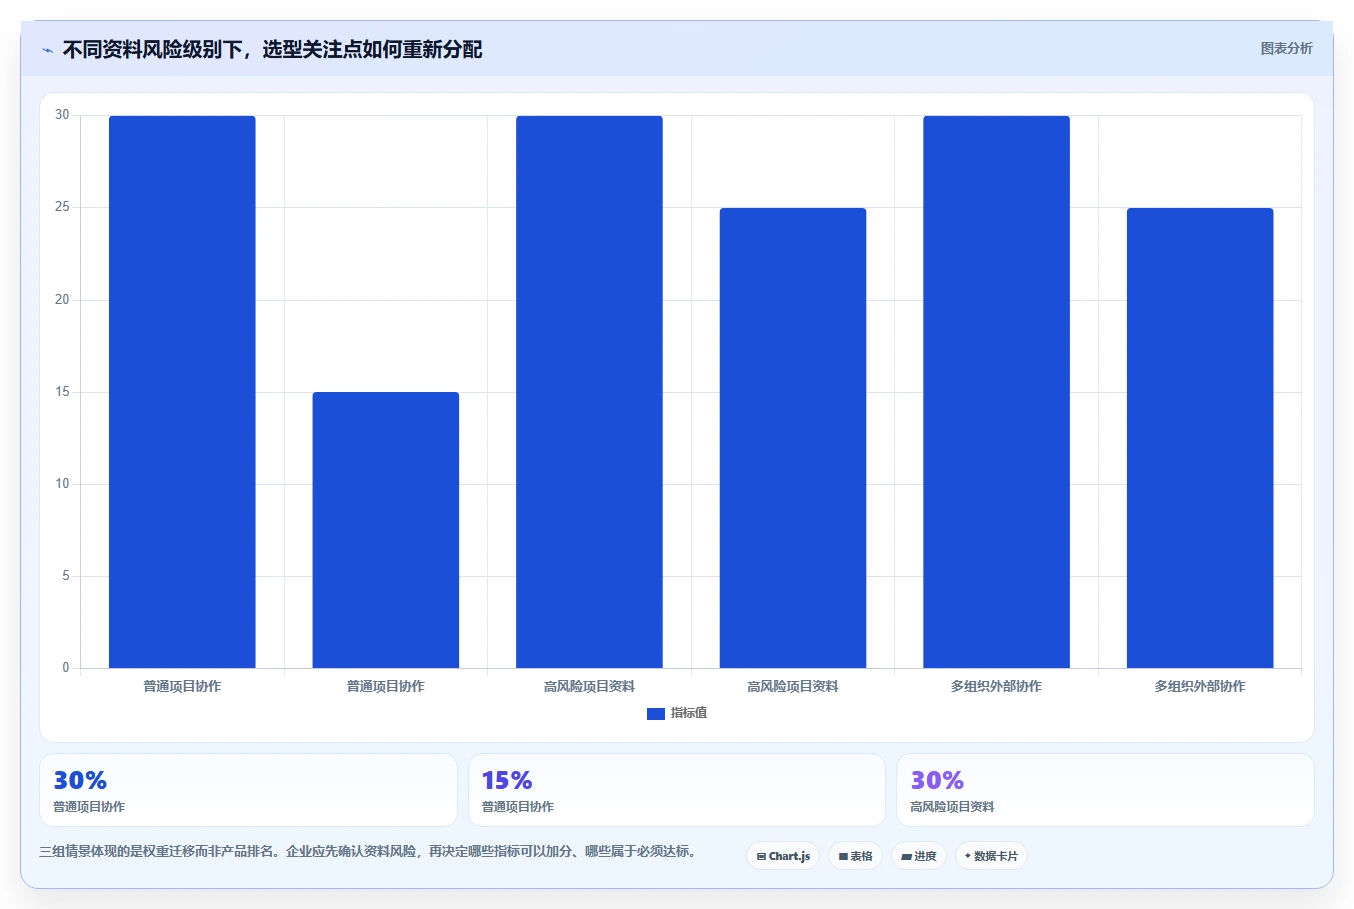Click the Chart.js tag pill
Screen dimensions: 1354x909
(x=783, y=856)
